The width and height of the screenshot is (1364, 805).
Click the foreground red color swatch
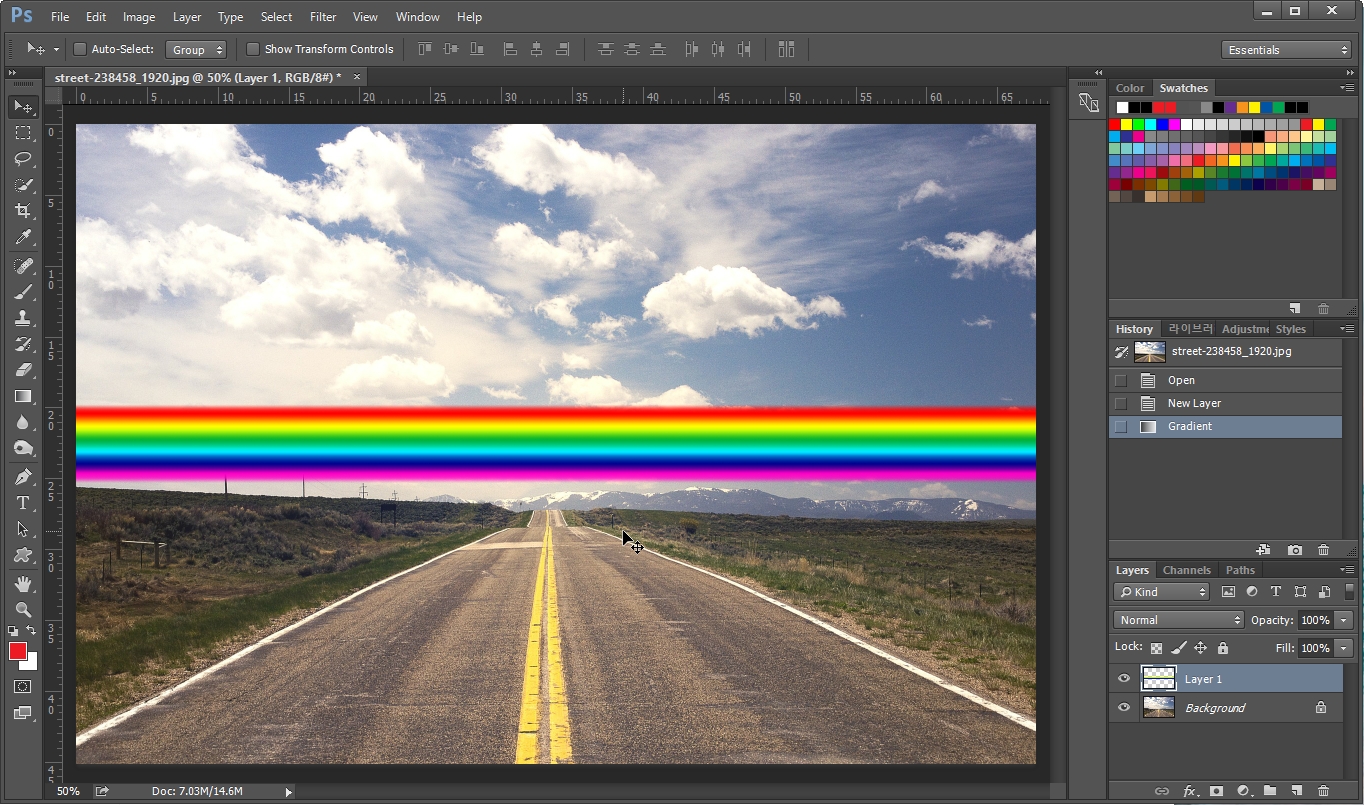17,651
